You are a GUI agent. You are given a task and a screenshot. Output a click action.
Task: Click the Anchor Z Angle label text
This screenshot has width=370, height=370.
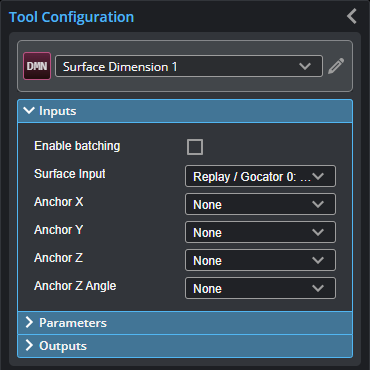pos(75,286)
